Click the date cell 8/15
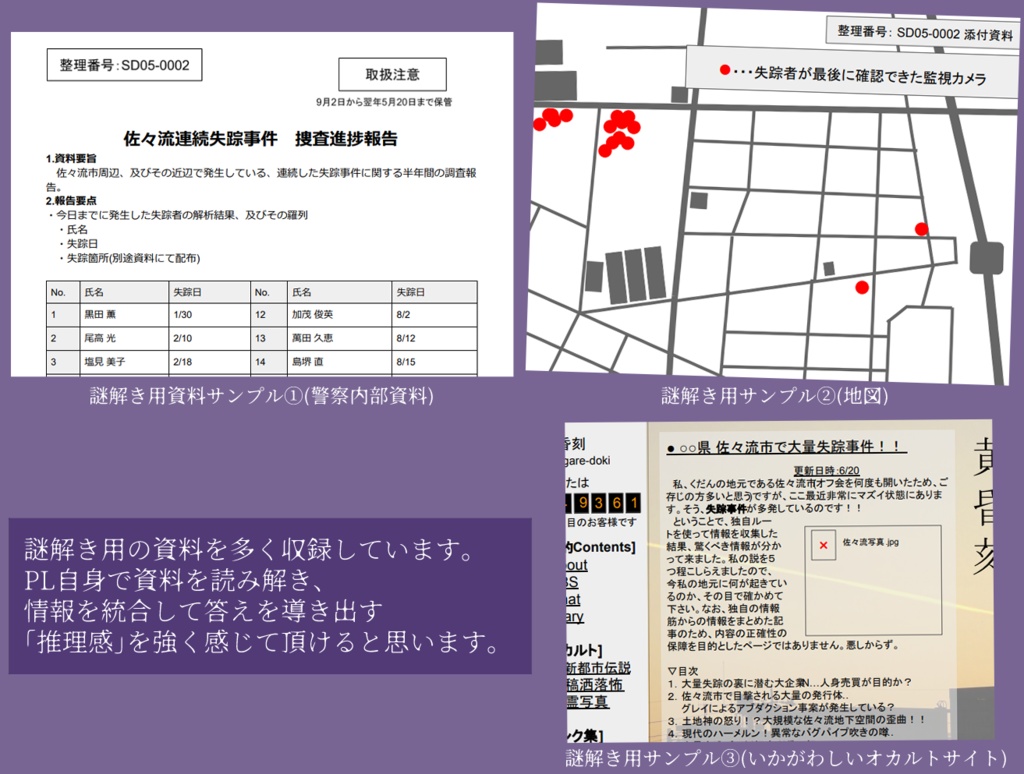This screenshot has width=1024, height=774. click(434, 361)
